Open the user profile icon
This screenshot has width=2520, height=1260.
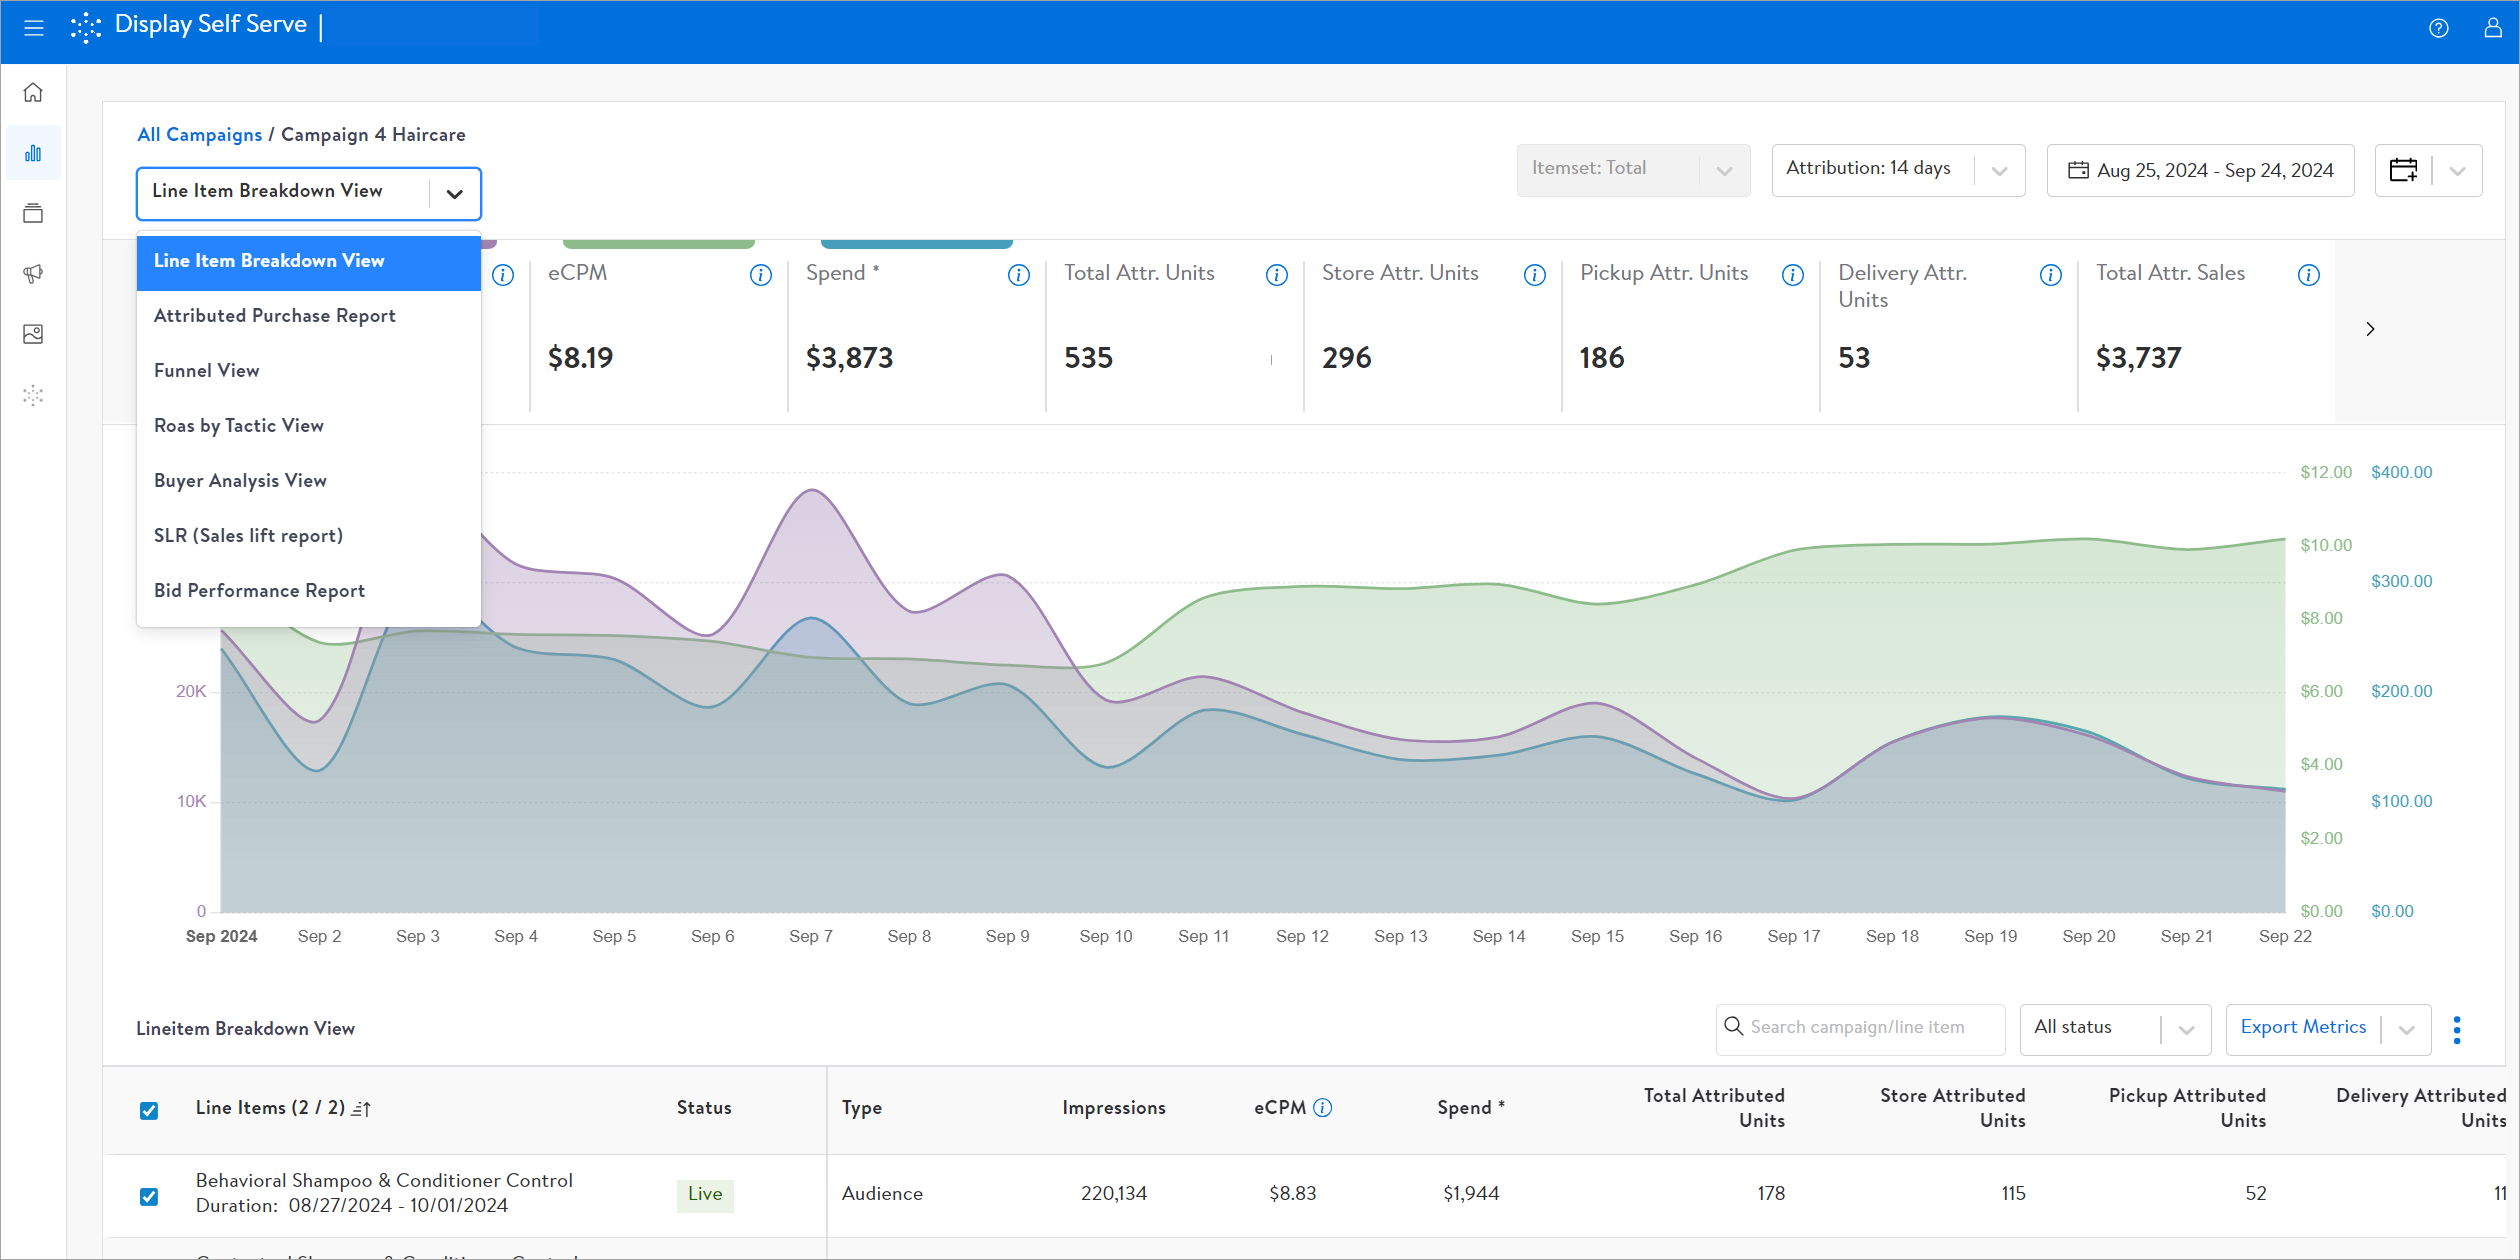click(2492, 28)
